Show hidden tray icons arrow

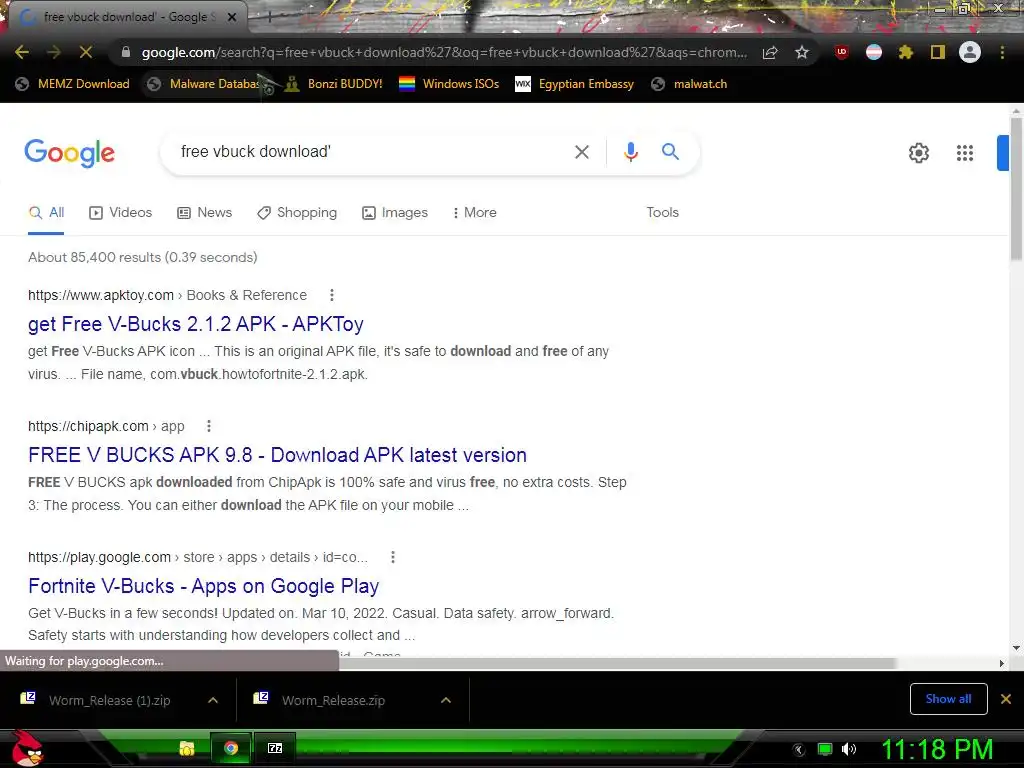[799, 750]
